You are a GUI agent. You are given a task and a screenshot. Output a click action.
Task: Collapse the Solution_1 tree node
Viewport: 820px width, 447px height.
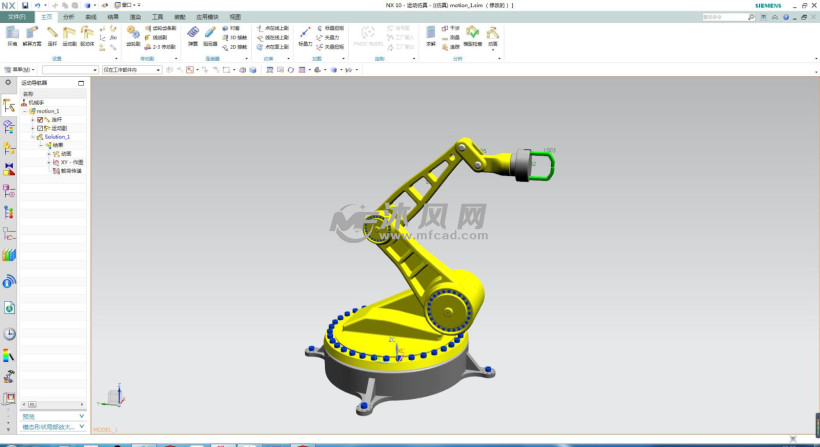(x=33, y=137)
